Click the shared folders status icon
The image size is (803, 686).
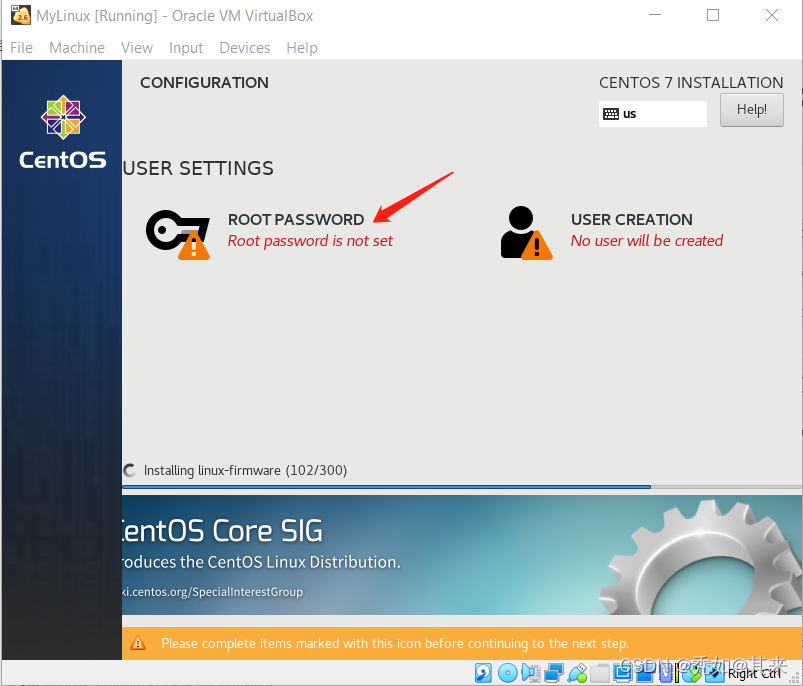point(600,673)
